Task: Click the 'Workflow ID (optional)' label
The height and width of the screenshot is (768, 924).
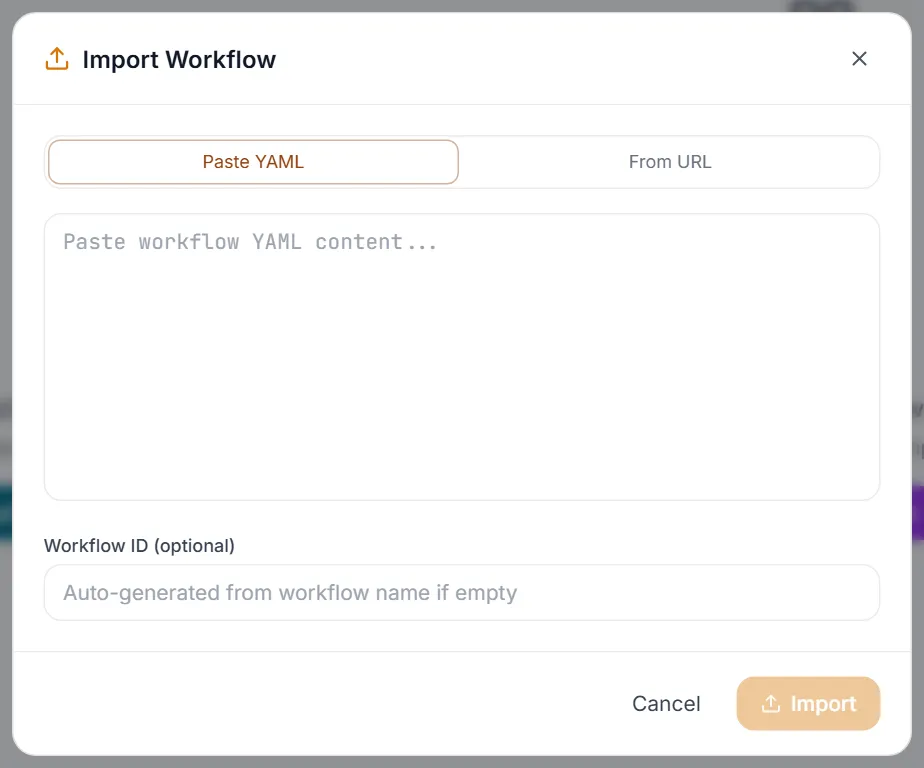Action: click(140, 546)
